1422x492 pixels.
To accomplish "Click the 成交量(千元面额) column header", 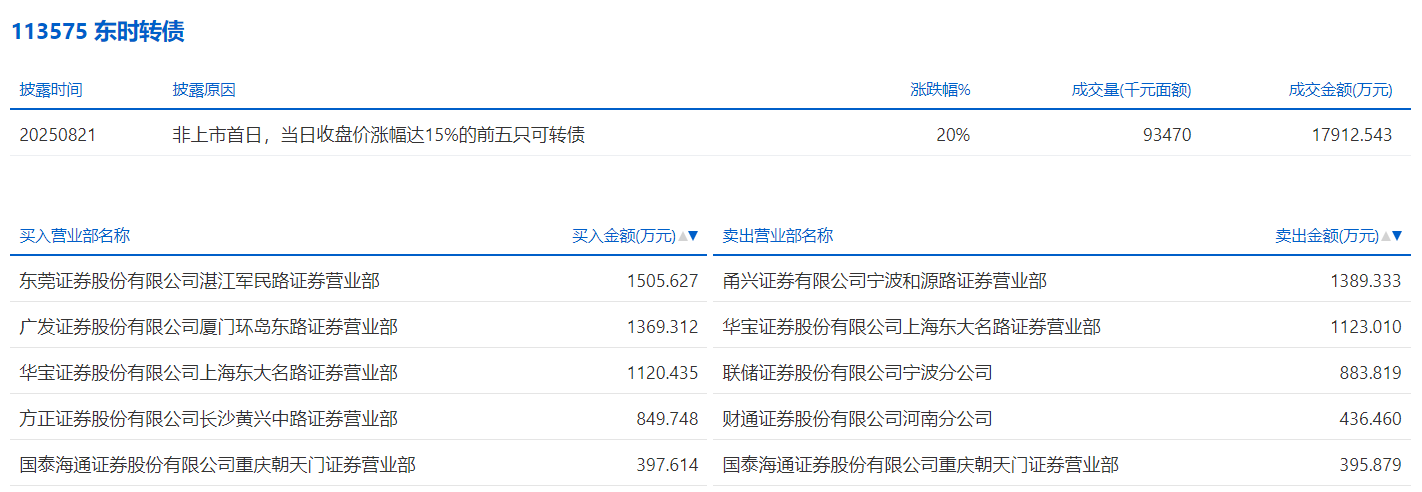I will [x=1131, y=90].
